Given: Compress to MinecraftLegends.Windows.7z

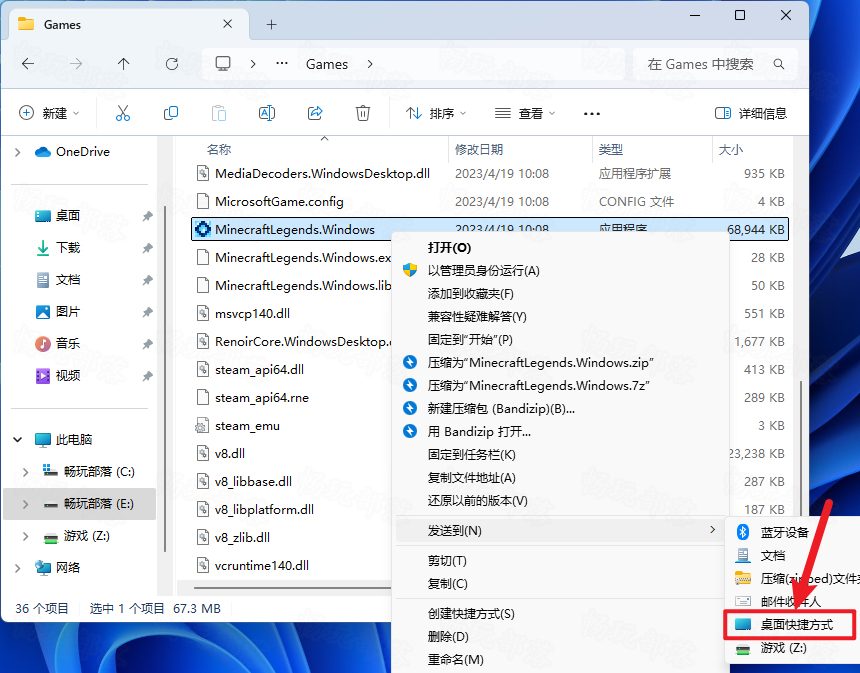Looking at the screenshot, I should click(562, 386).
